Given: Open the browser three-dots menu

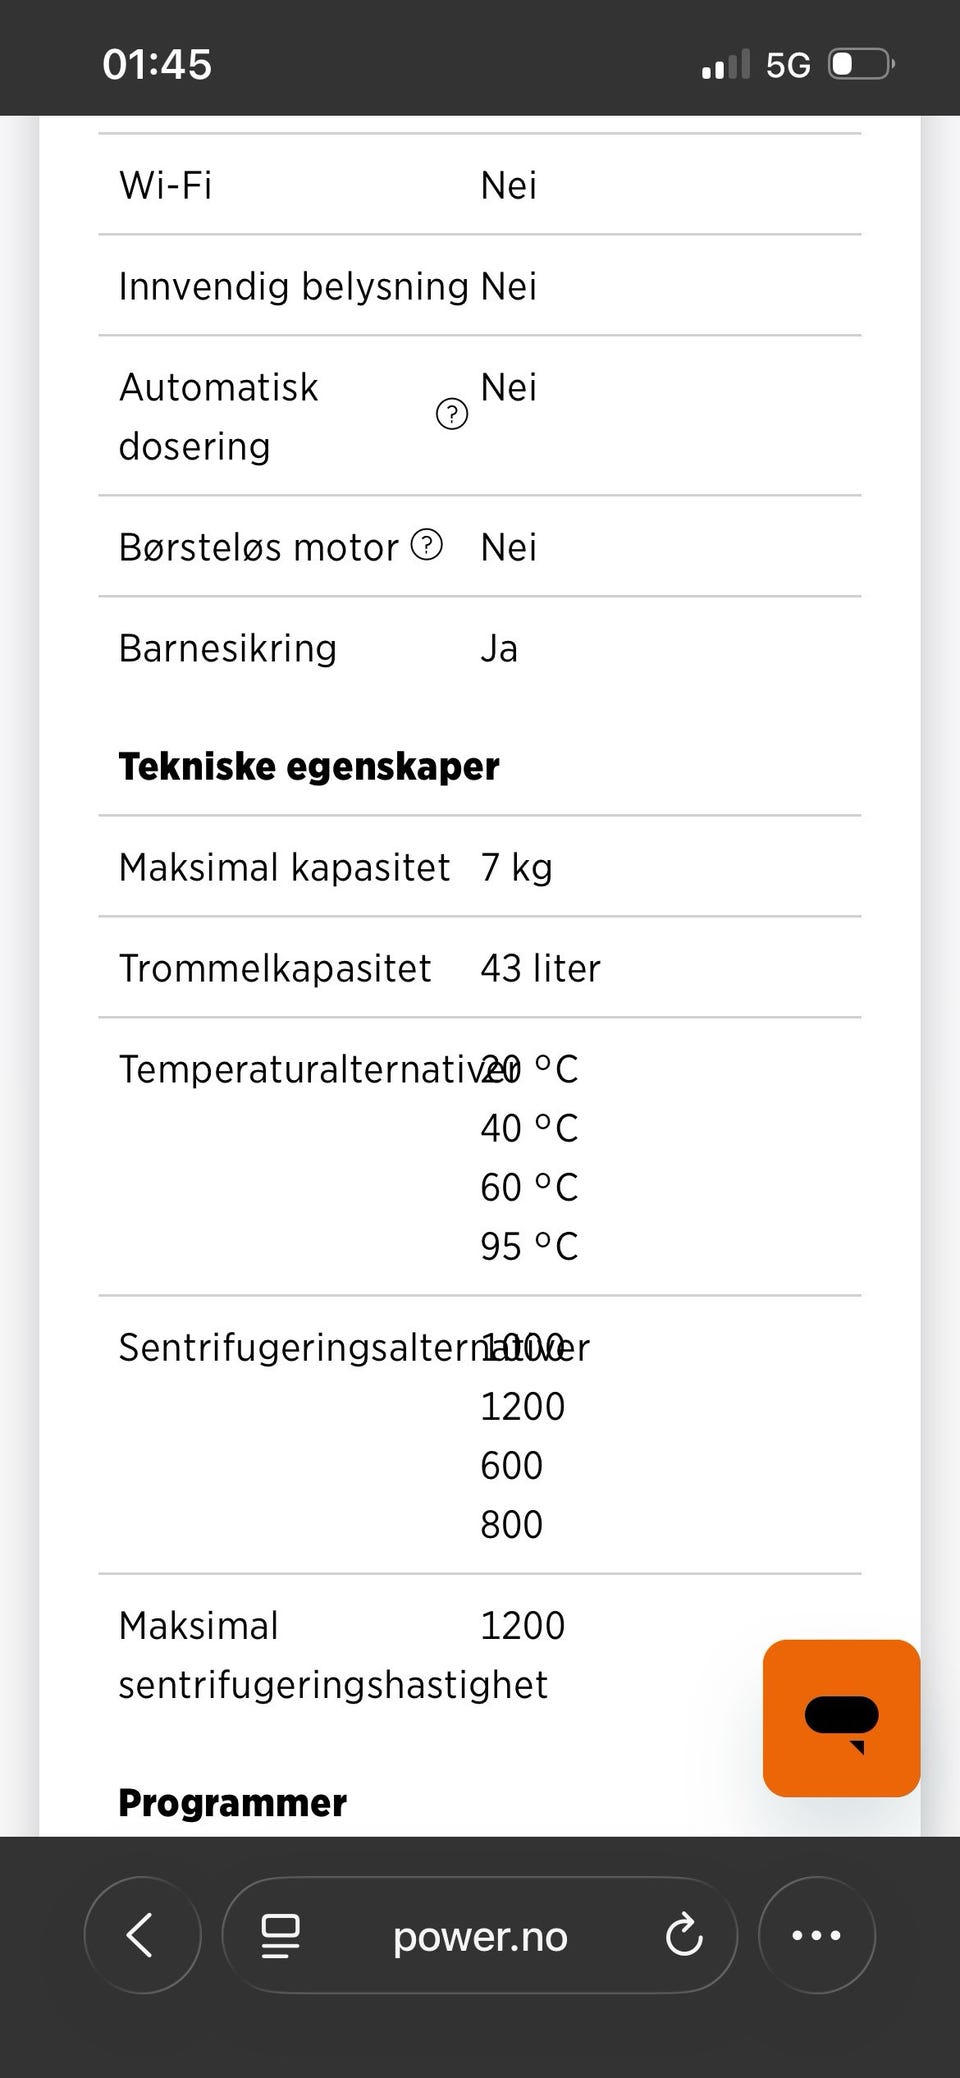Looking at the screenshot, I should tap(817, 1935).
